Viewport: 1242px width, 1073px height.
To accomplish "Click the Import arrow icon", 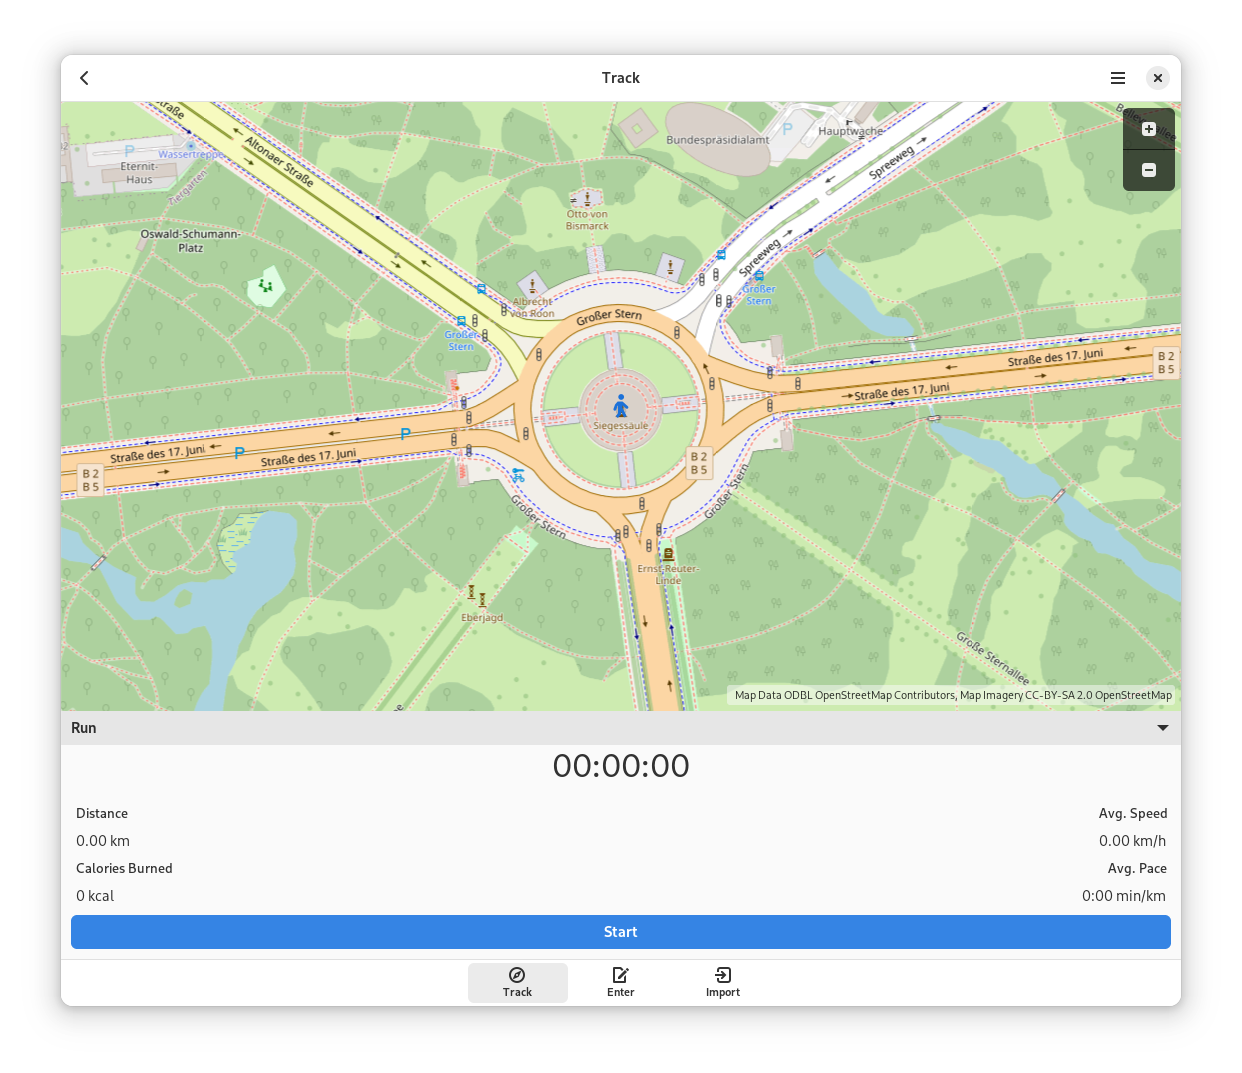I will (723, 975).
